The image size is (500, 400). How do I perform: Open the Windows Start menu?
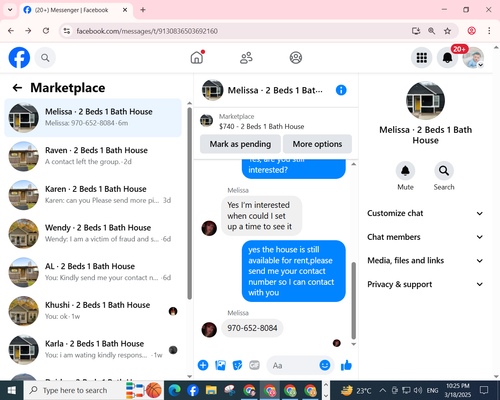tap(12, 390)
